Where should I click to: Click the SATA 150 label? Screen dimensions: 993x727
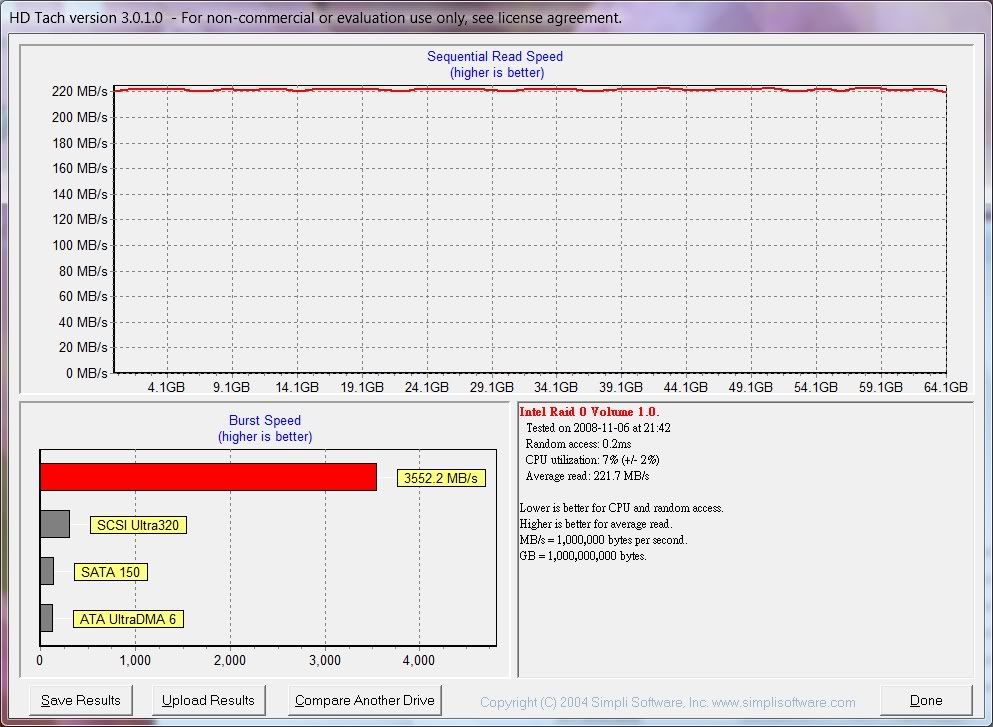click(110, 572)
